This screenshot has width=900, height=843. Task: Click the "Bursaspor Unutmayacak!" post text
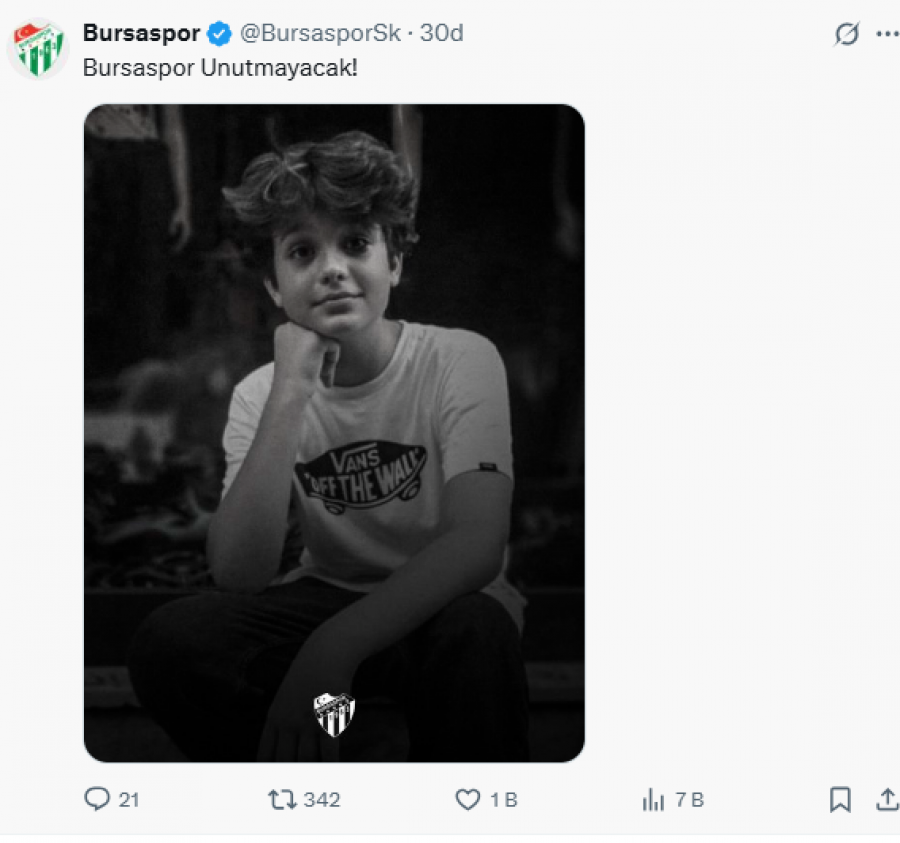pos(220,69)
